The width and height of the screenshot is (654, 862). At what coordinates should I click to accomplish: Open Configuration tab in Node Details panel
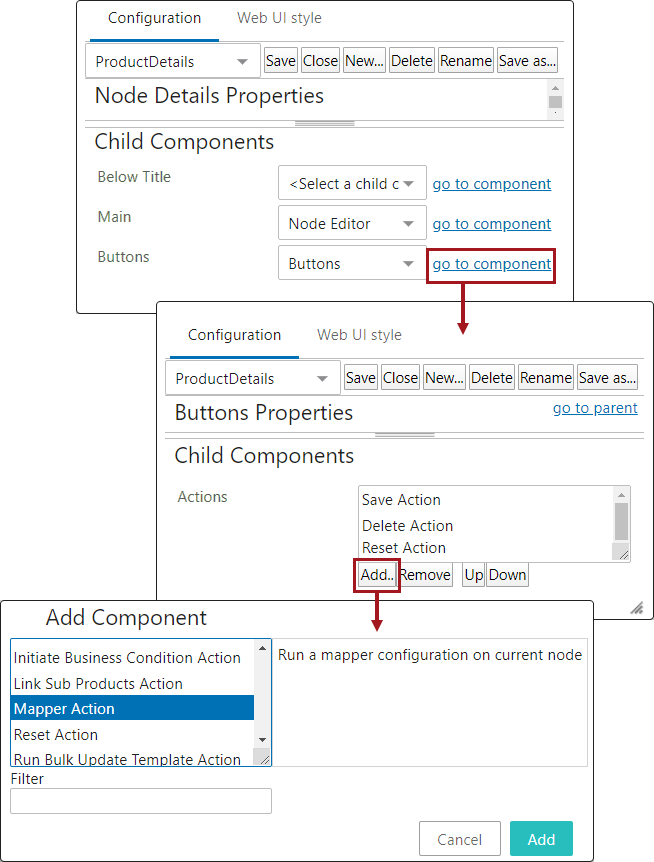point(154,18)
